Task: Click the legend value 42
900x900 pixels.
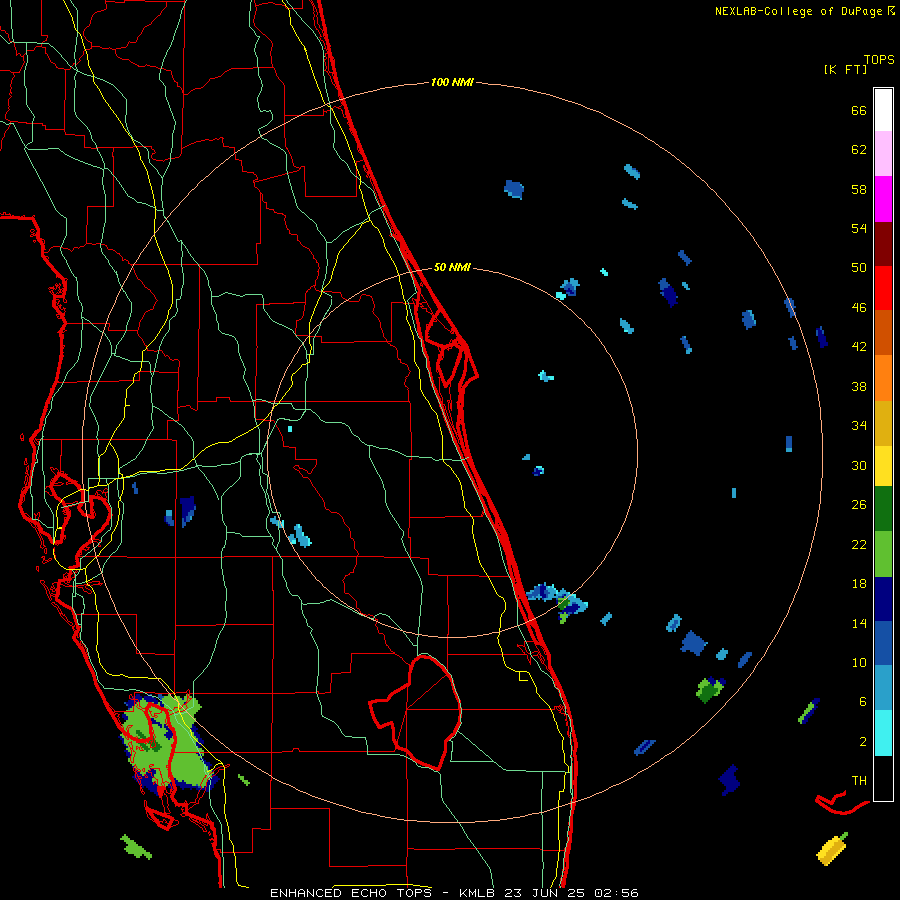Action: pos(859,347)
